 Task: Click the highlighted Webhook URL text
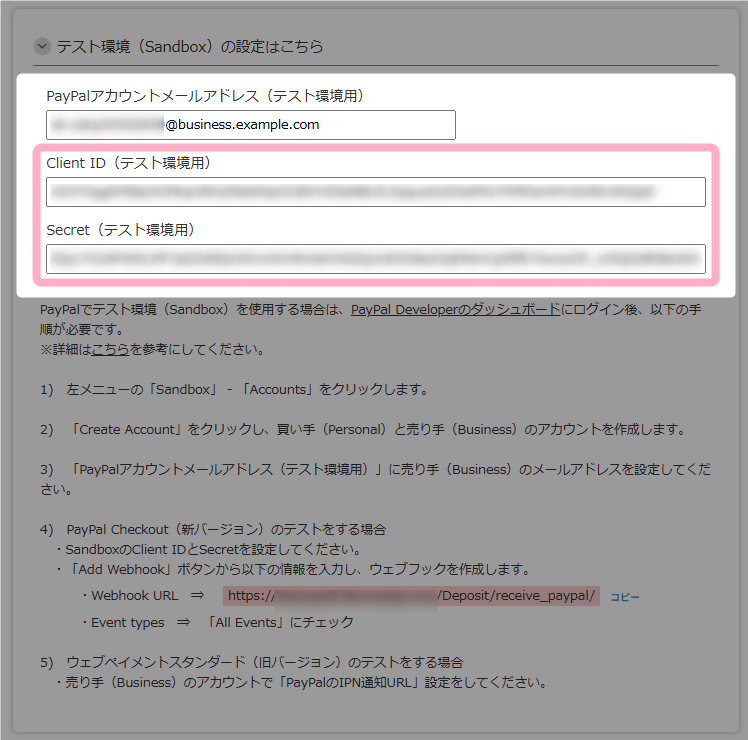(x=411, y=596)
